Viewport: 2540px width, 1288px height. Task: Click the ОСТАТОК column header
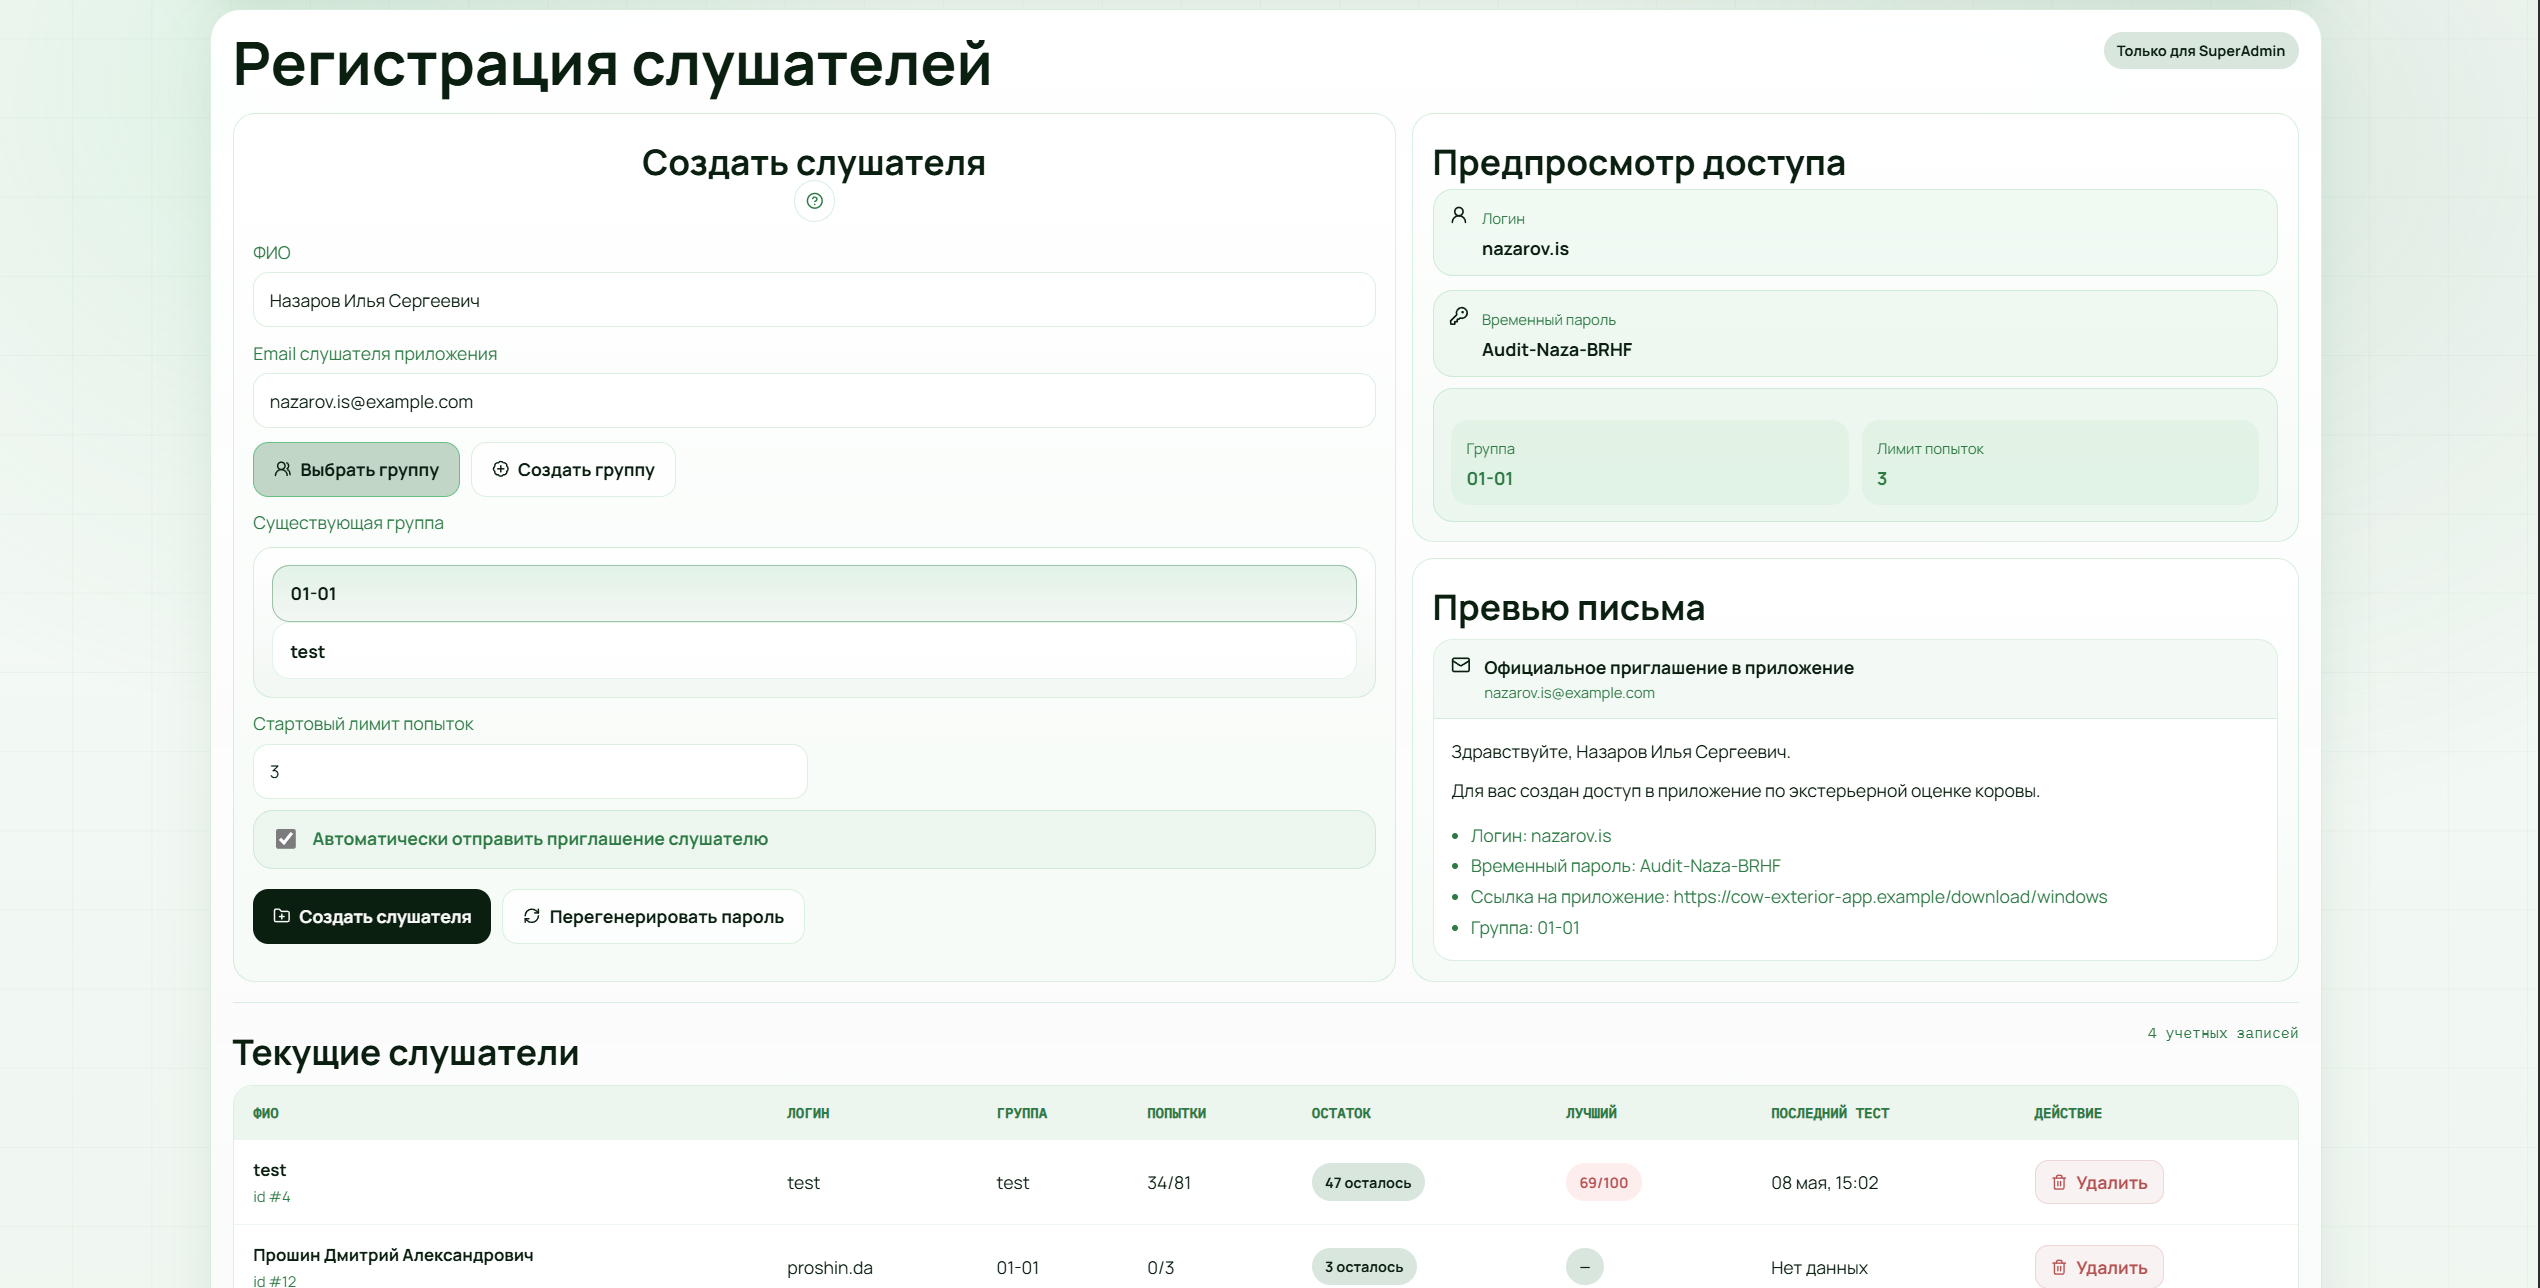click(x=1341, y=1113)
